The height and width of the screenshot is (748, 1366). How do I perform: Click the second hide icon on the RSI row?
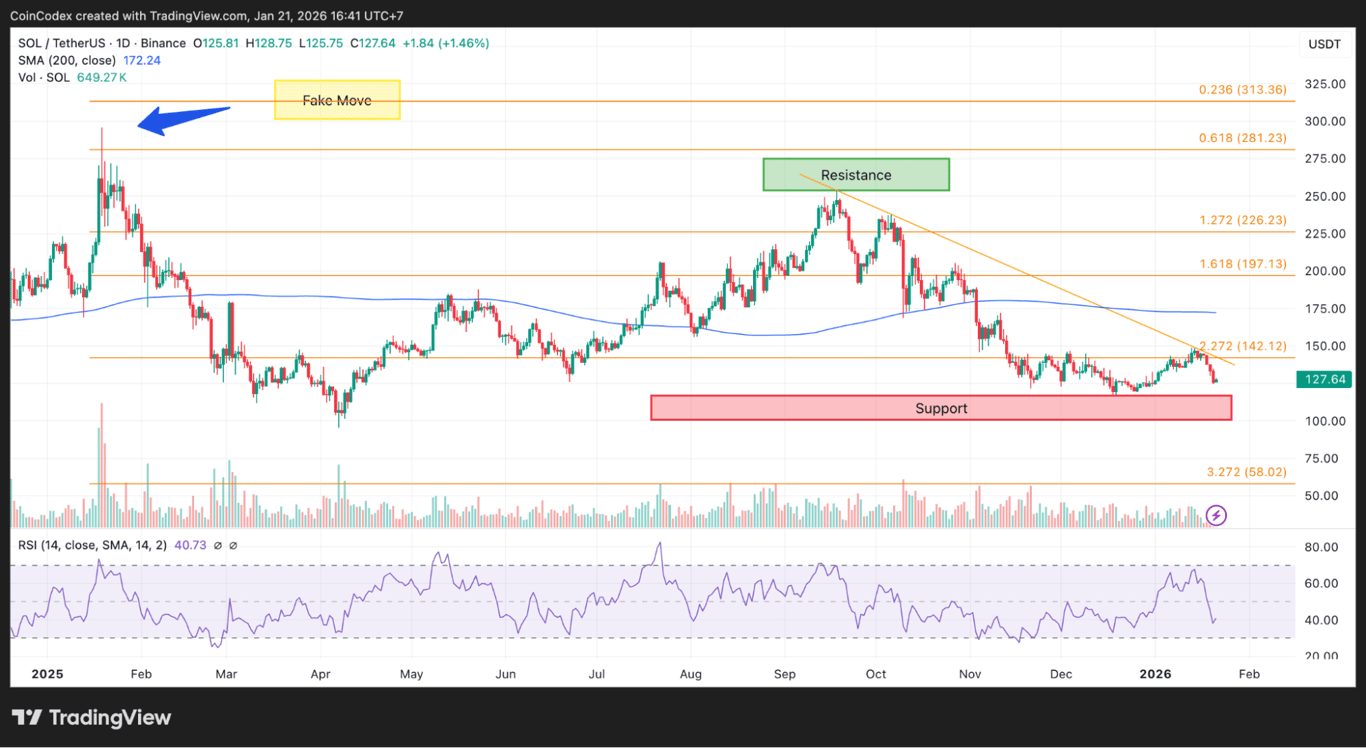(x=233, y=545)
